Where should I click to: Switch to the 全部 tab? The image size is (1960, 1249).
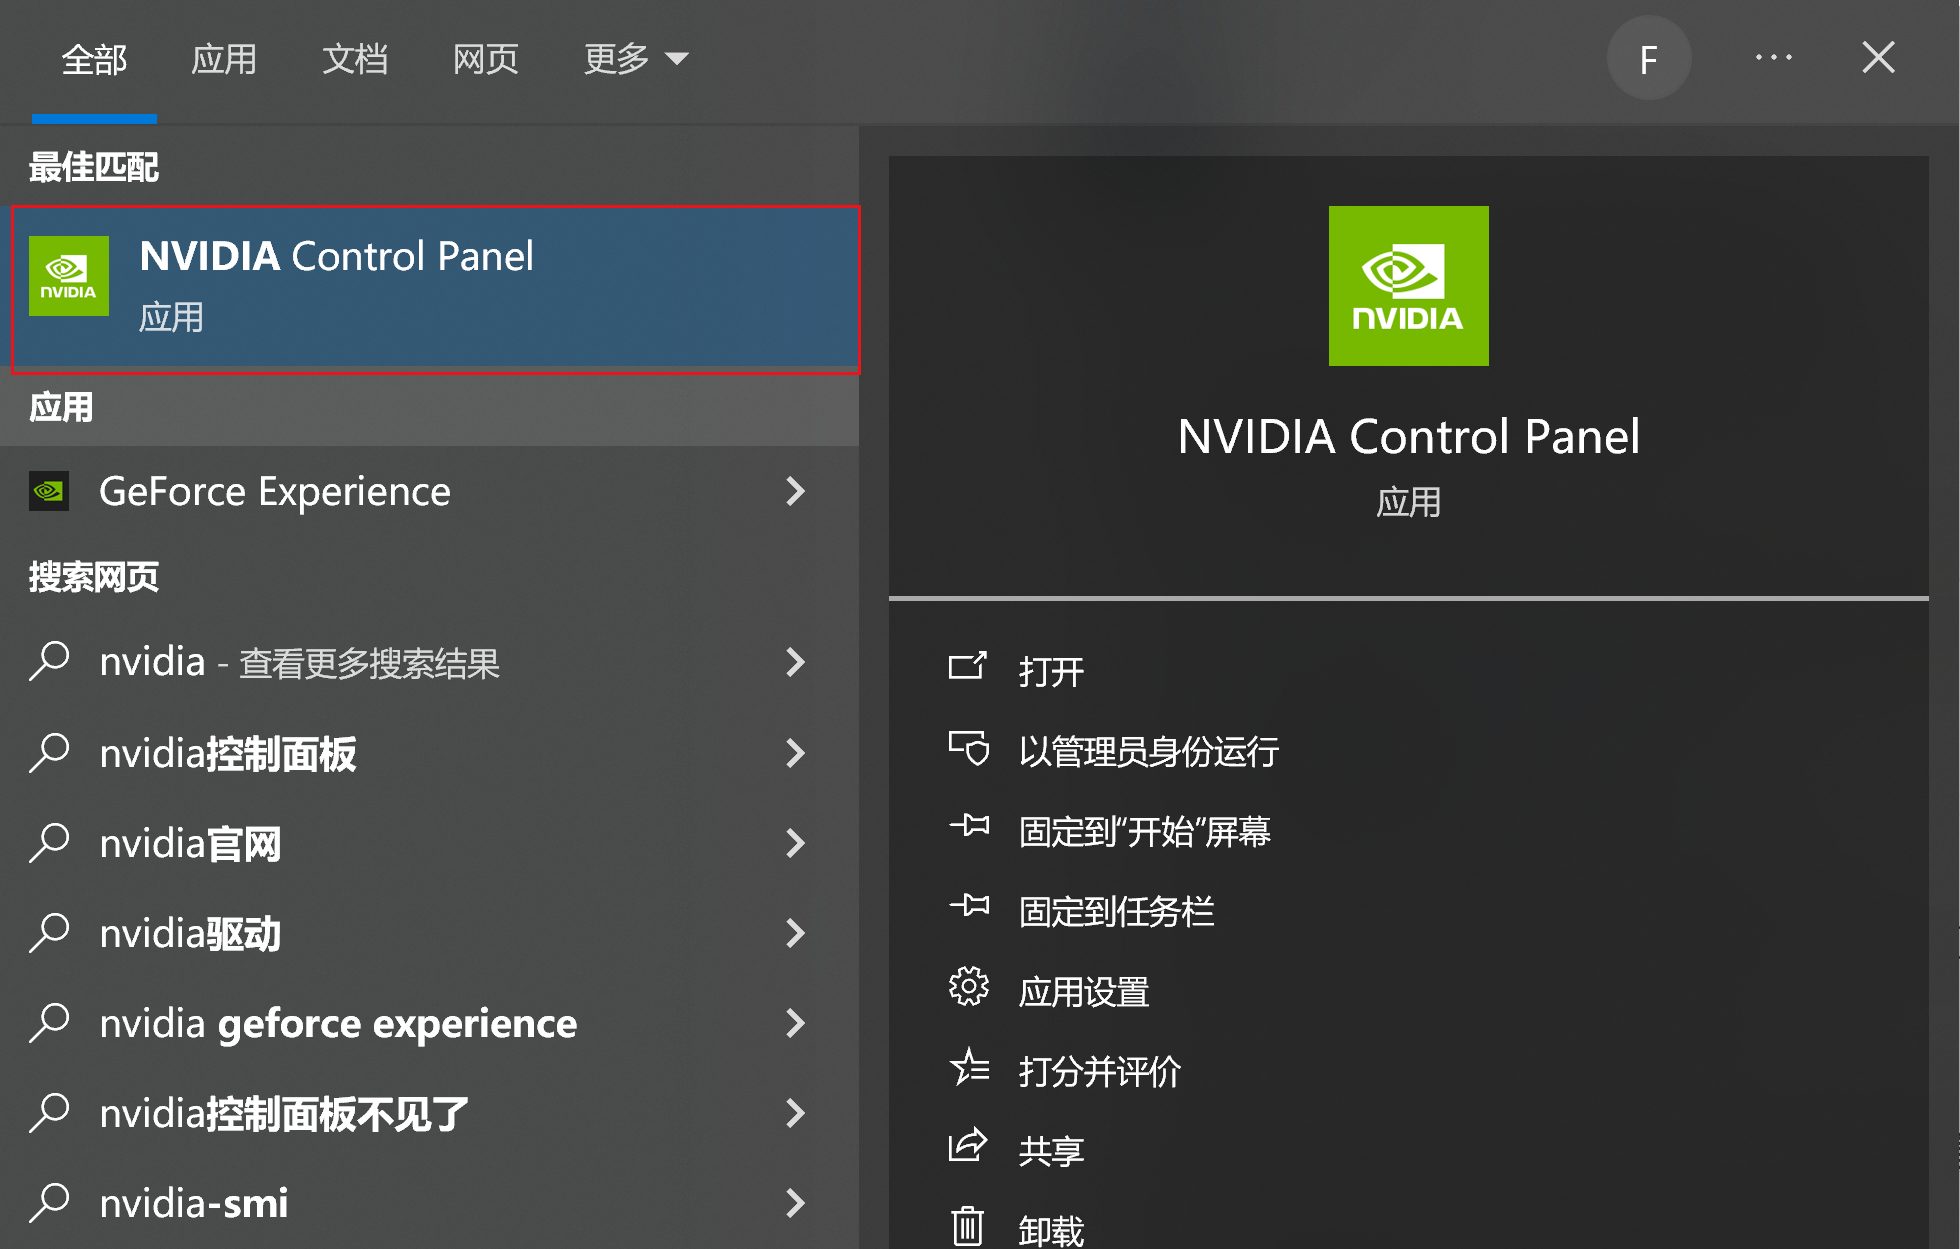94,59
